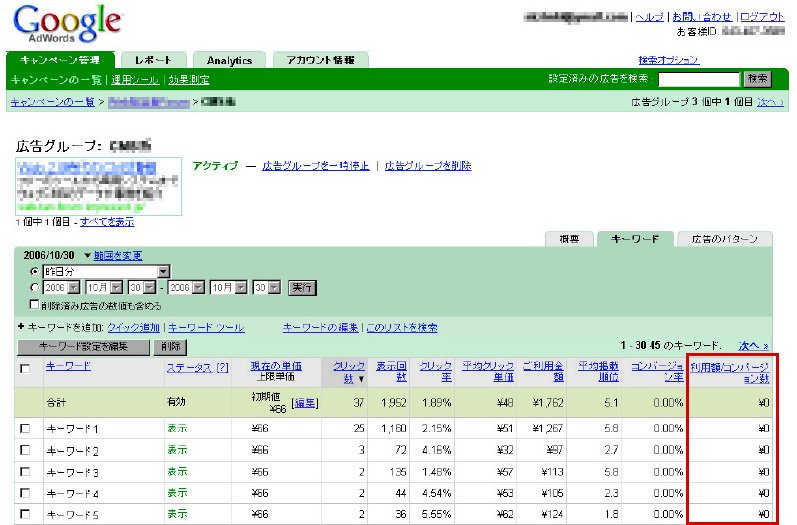
Task: Click the 広告グループを削除 link
Action: tap(427, 166)
